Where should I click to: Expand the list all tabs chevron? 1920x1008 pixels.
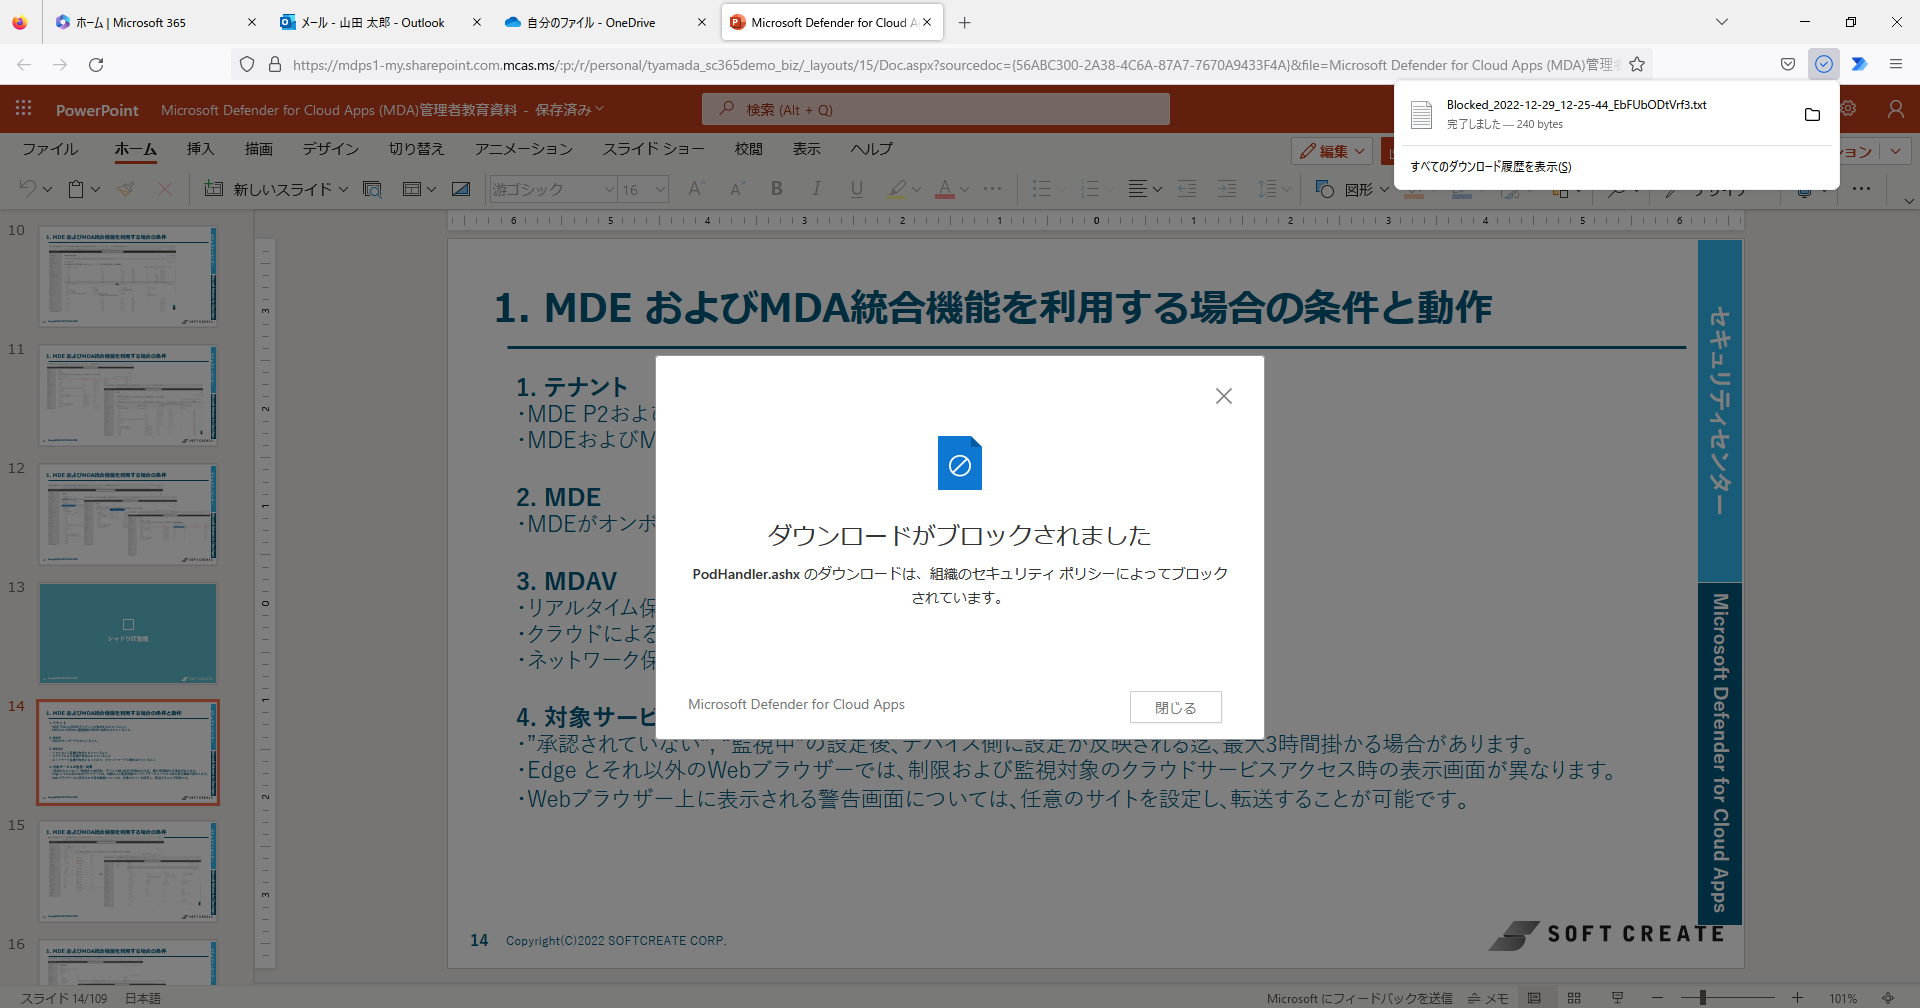(x=1721, y=22)
